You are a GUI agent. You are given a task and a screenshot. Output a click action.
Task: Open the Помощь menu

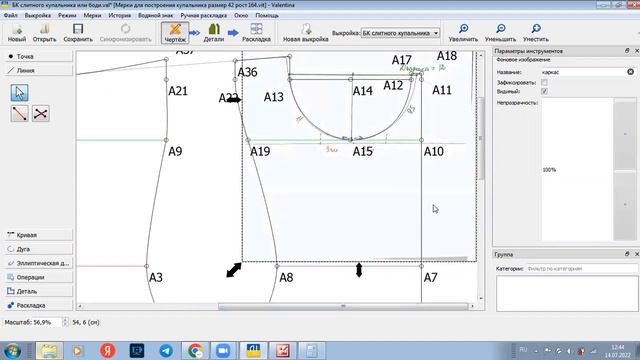click(x=267, y=15)
